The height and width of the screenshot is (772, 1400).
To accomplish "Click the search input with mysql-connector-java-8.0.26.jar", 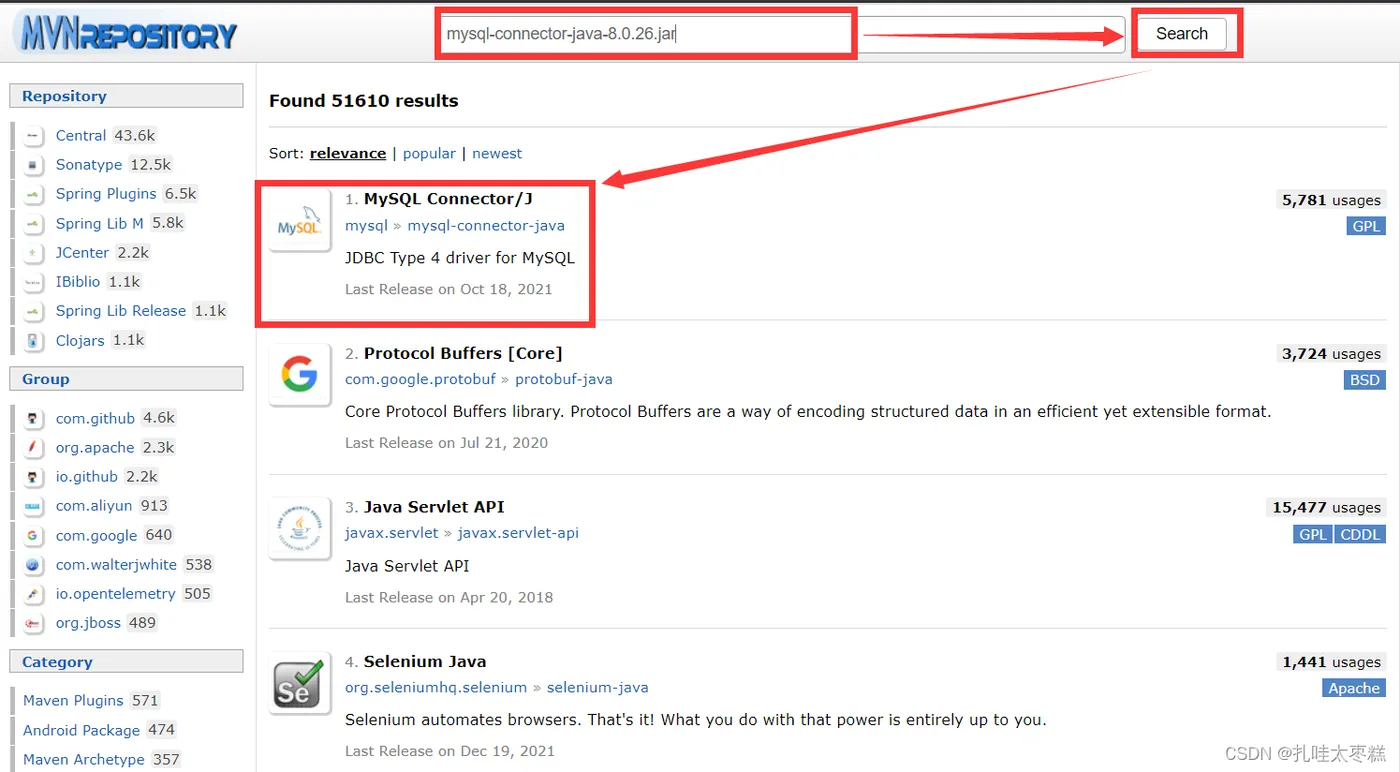I will [783, 33].
